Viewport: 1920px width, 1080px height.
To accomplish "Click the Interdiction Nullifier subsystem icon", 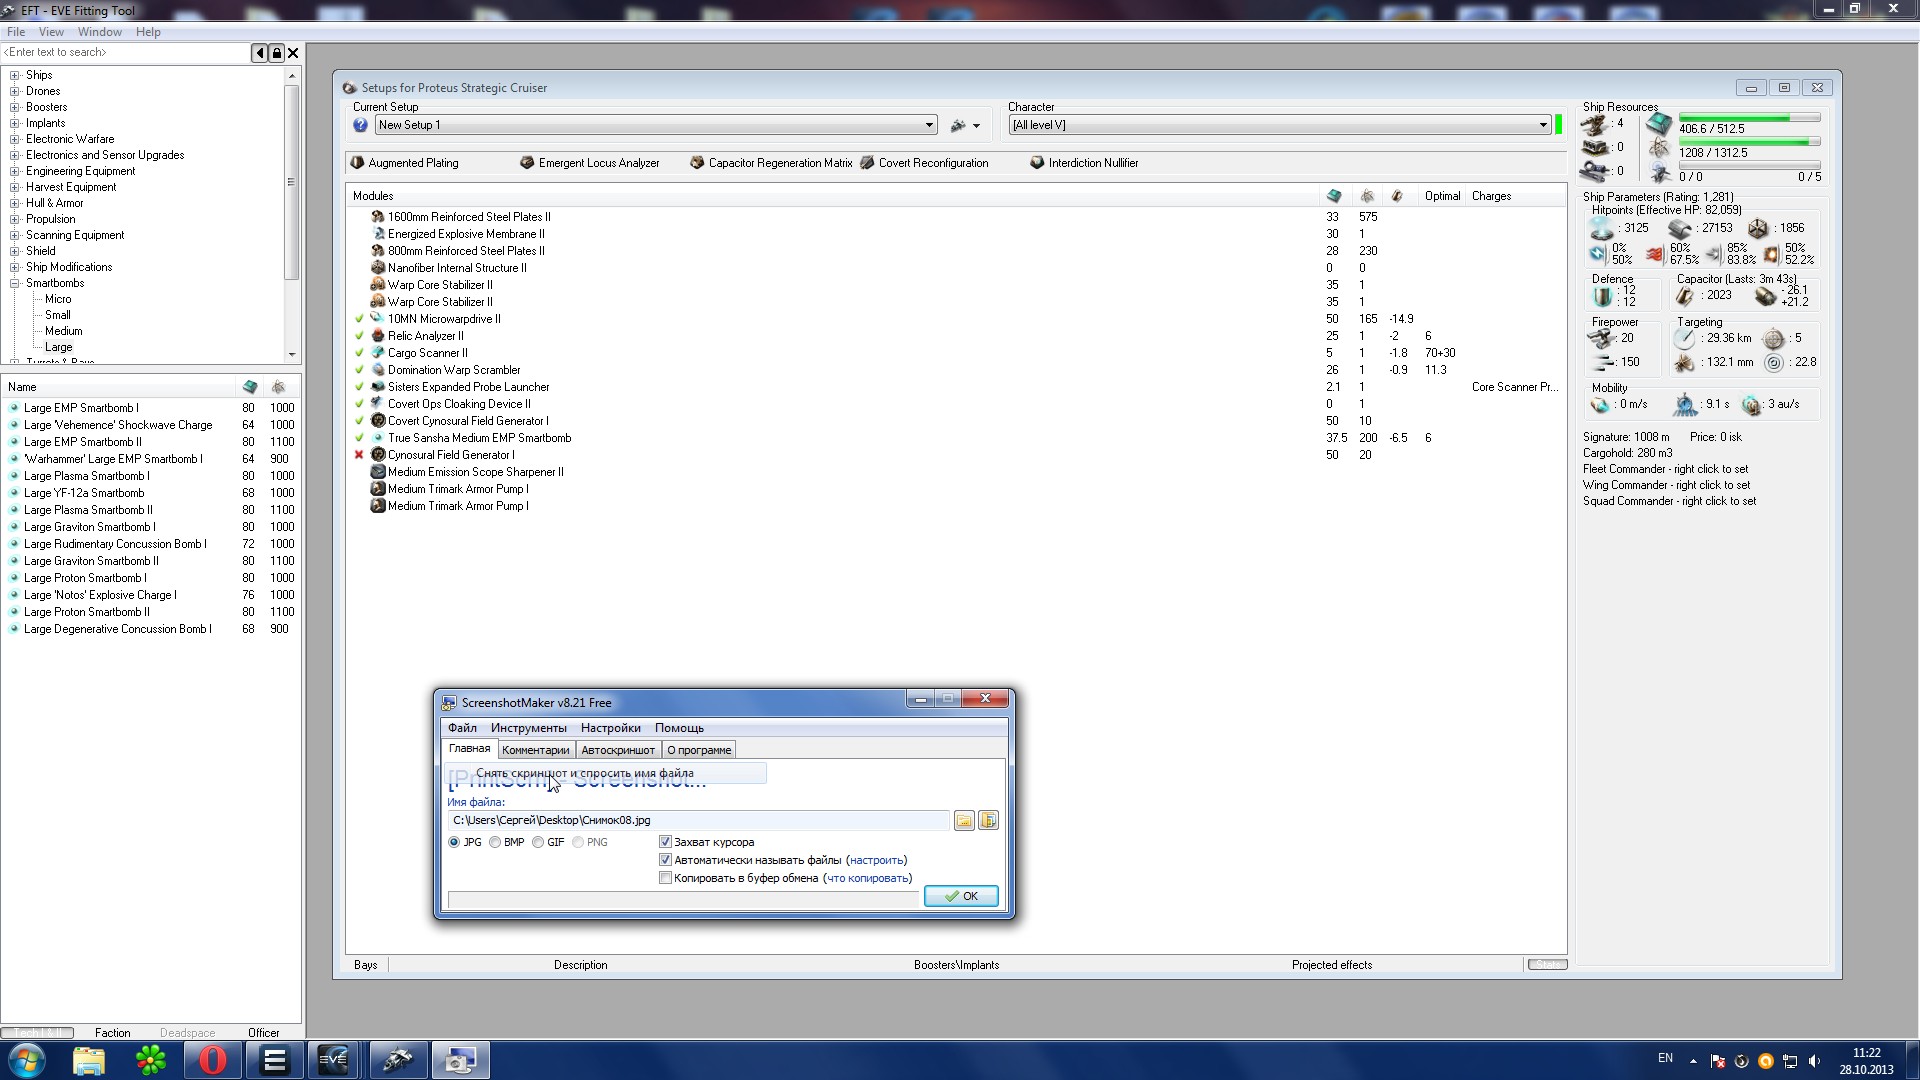I will tap(1037, 163).
